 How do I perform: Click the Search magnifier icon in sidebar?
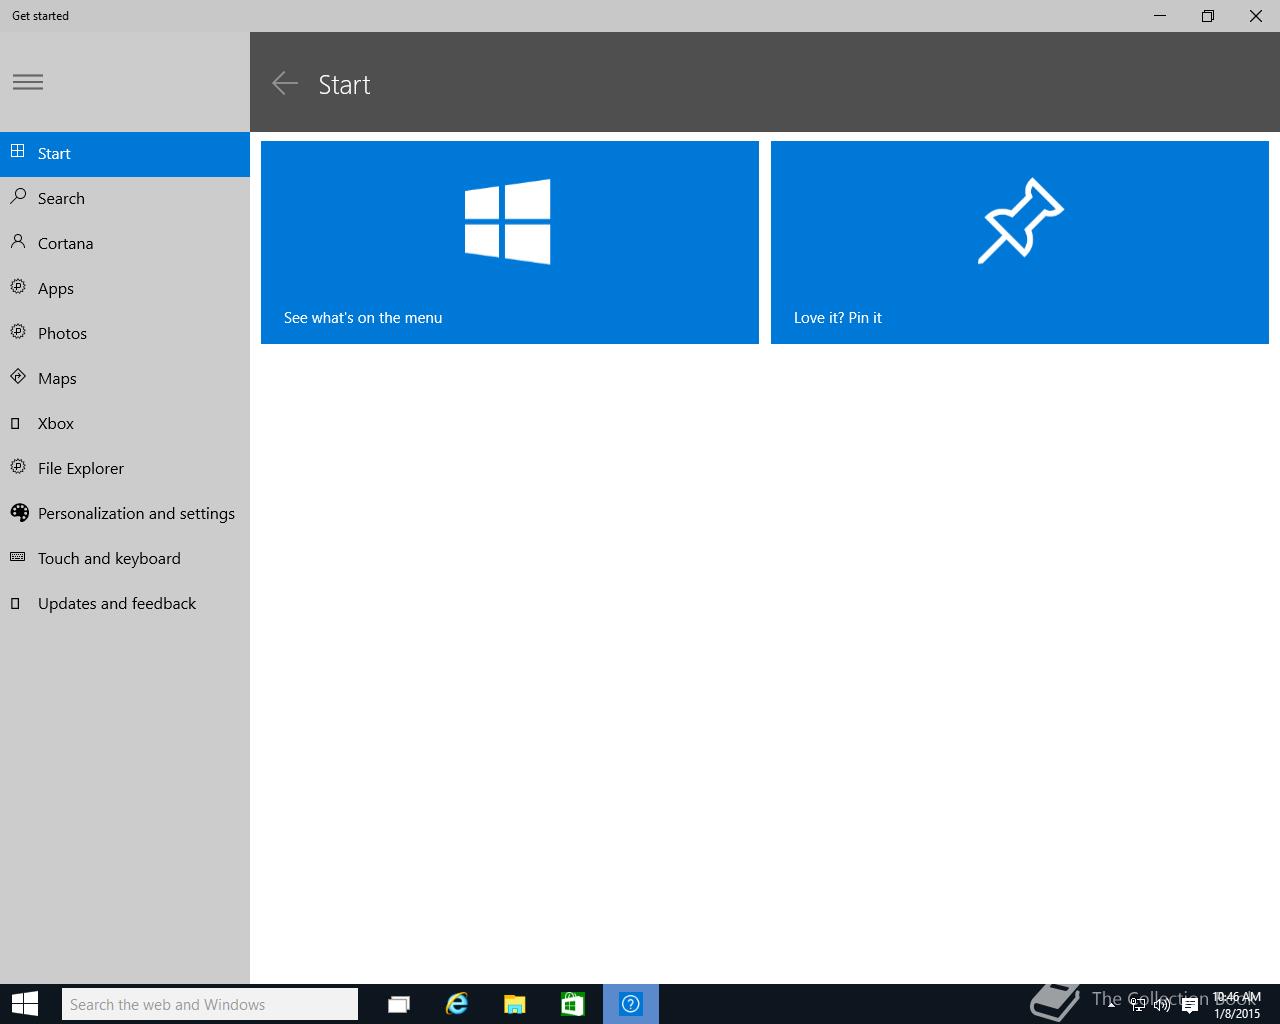tap(18, 197)
